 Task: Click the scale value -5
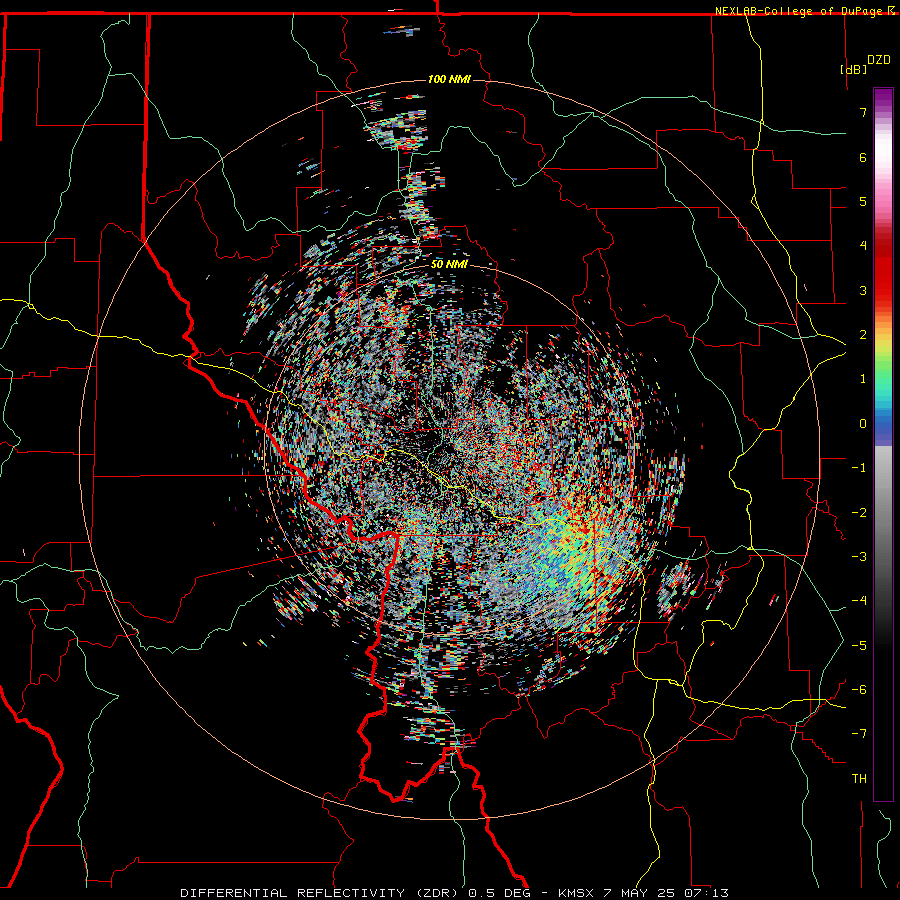pyautogui.click(x=859, y=646)
